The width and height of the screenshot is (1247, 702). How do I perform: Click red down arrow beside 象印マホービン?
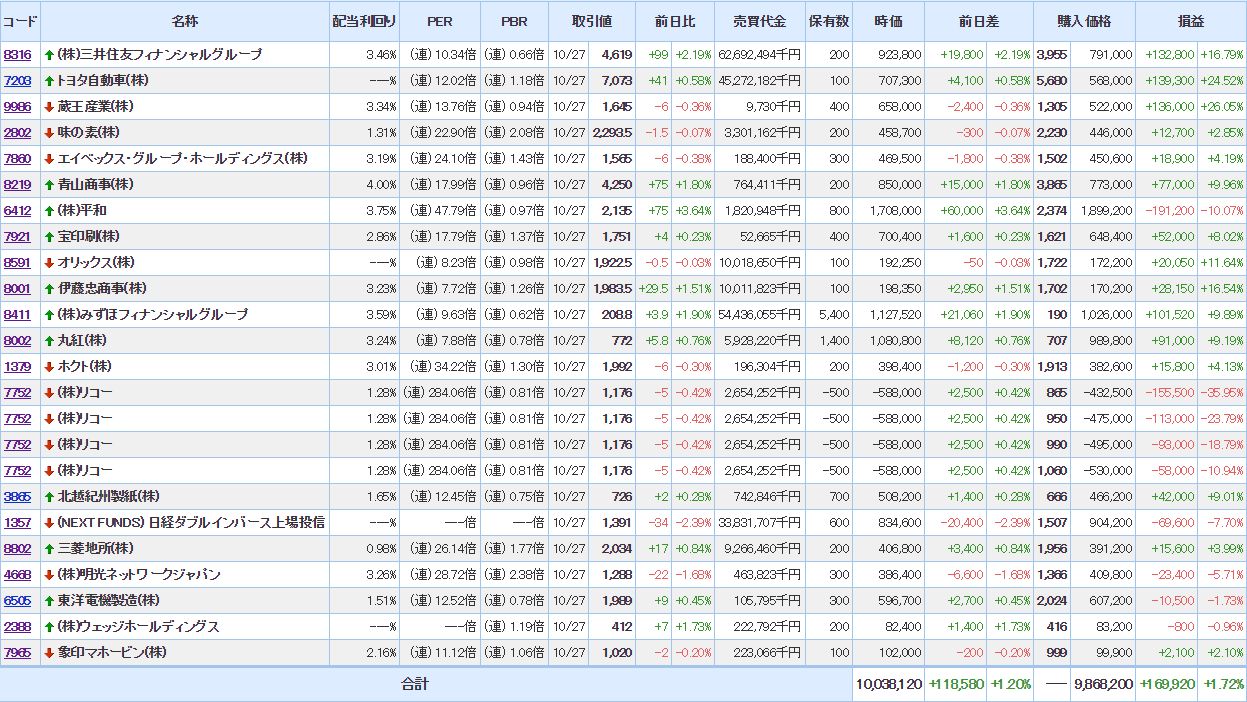click(x=49, y=652)
